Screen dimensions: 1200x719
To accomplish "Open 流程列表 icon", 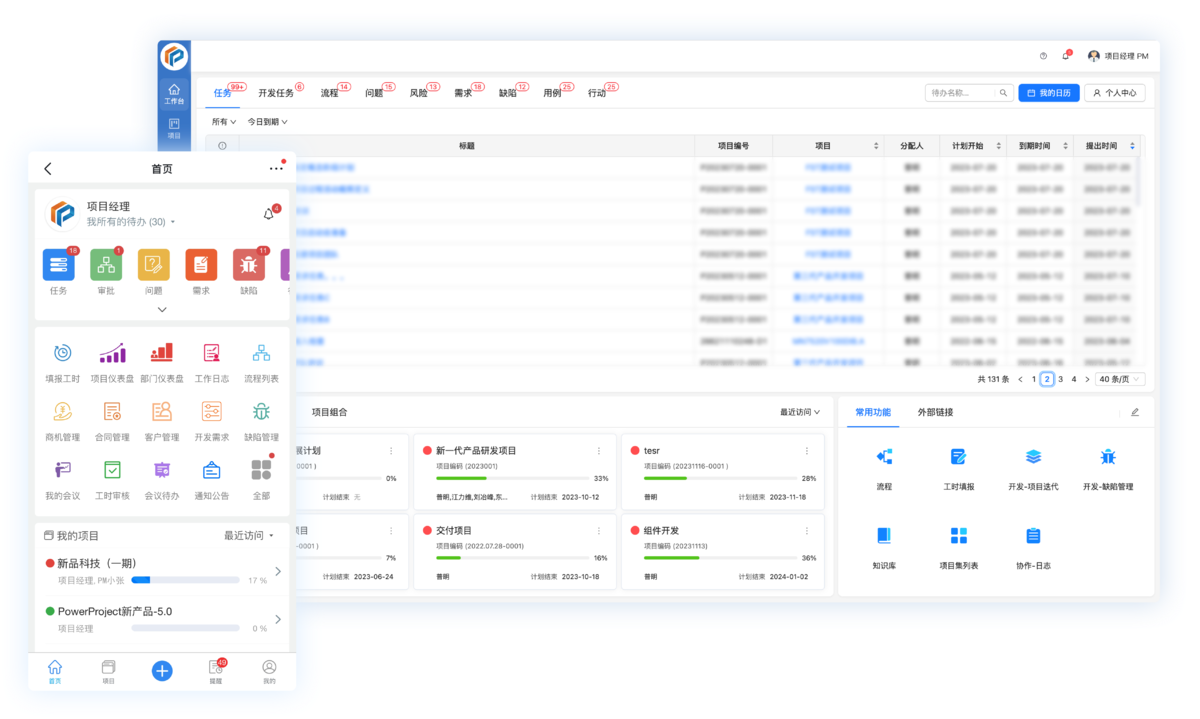I will tap(261, 353).
